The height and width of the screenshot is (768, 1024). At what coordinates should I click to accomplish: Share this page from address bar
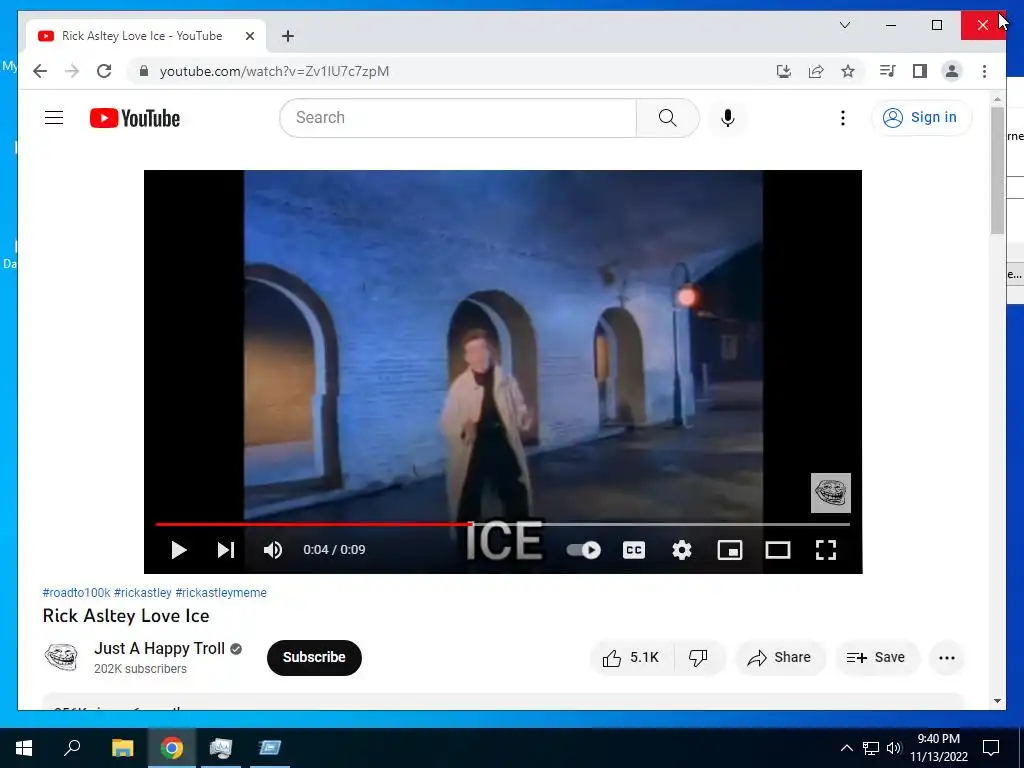pos(816,71)
